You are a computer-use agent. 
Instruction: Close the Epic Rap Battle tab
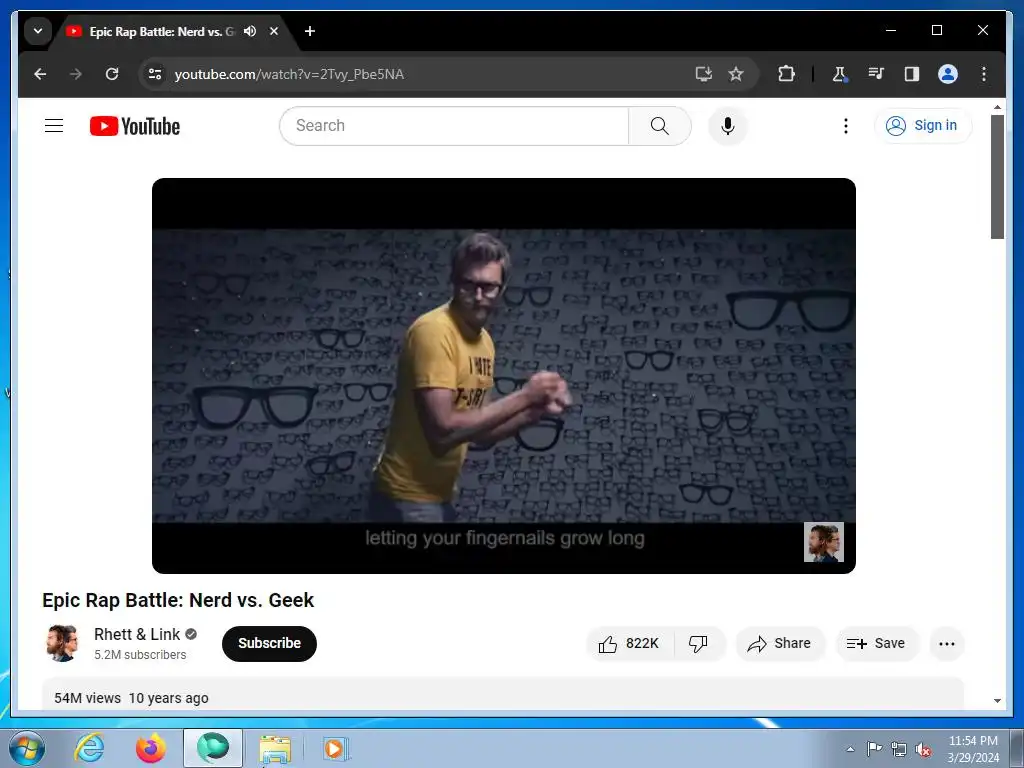[x=274, y=31]
